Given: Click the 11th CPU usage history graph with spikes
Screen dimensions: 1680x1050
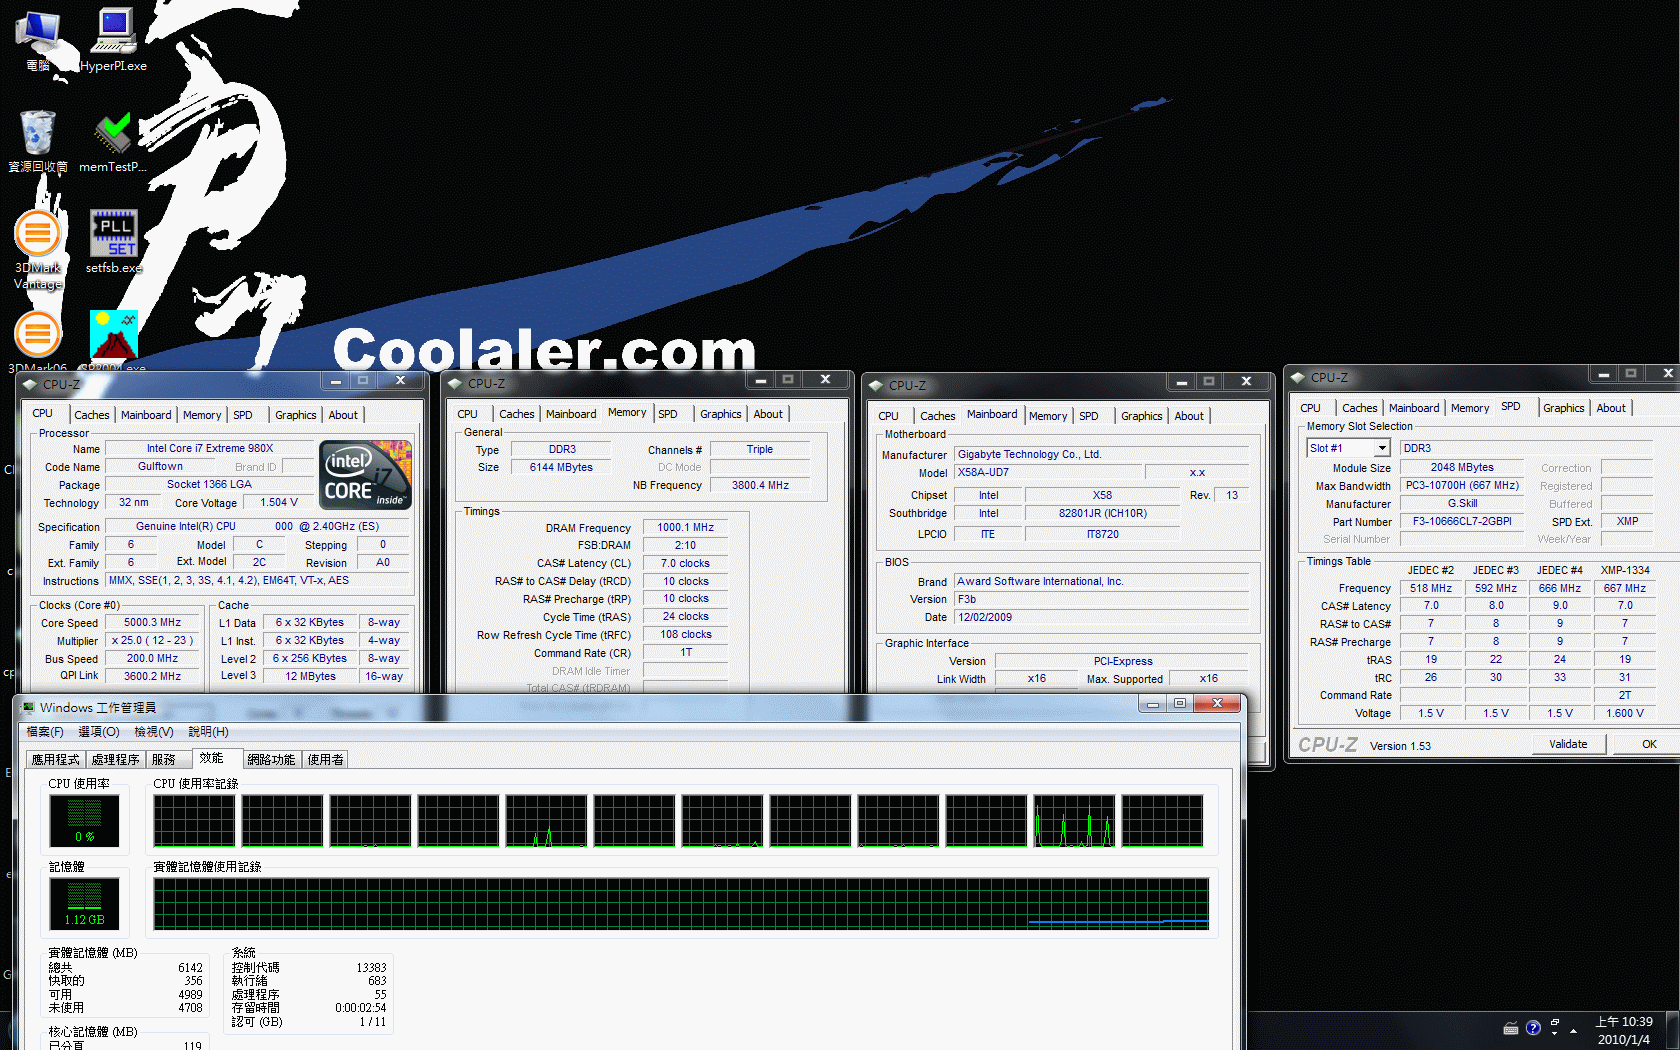Looking at the screenshot, I should (x=1074, y=821).
